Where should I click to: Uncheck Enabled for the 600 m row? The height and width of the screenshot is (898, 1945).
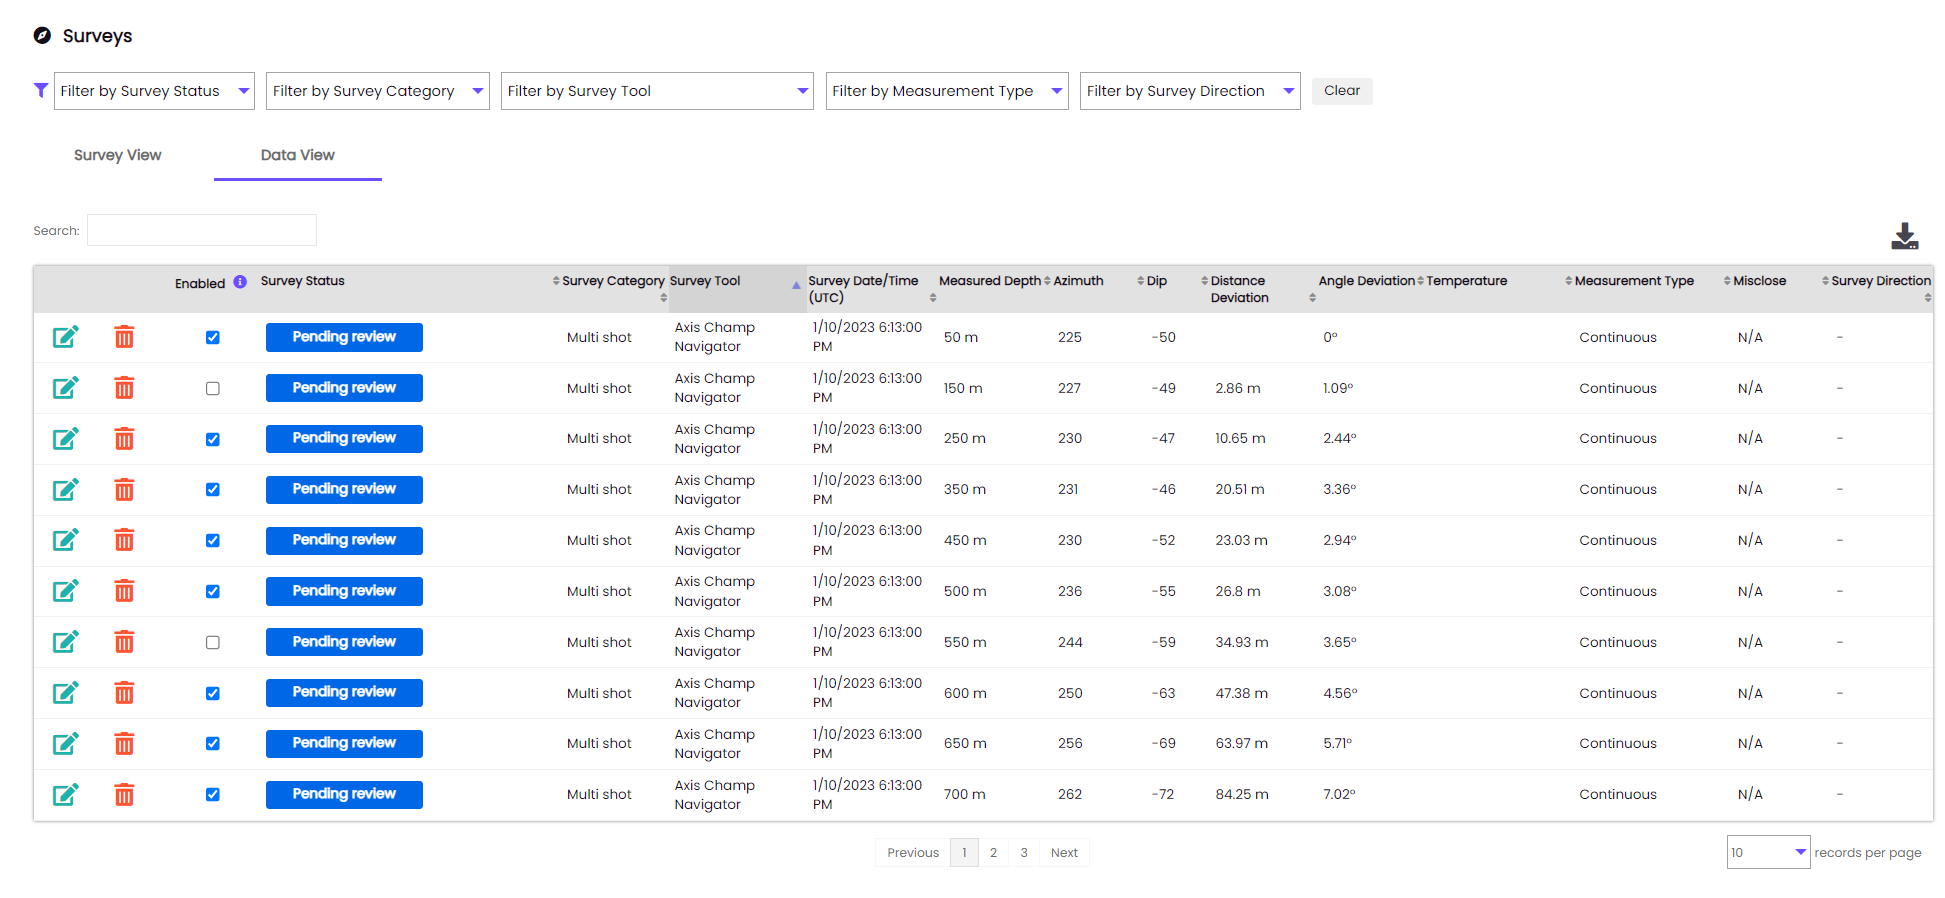pos(213,693)
